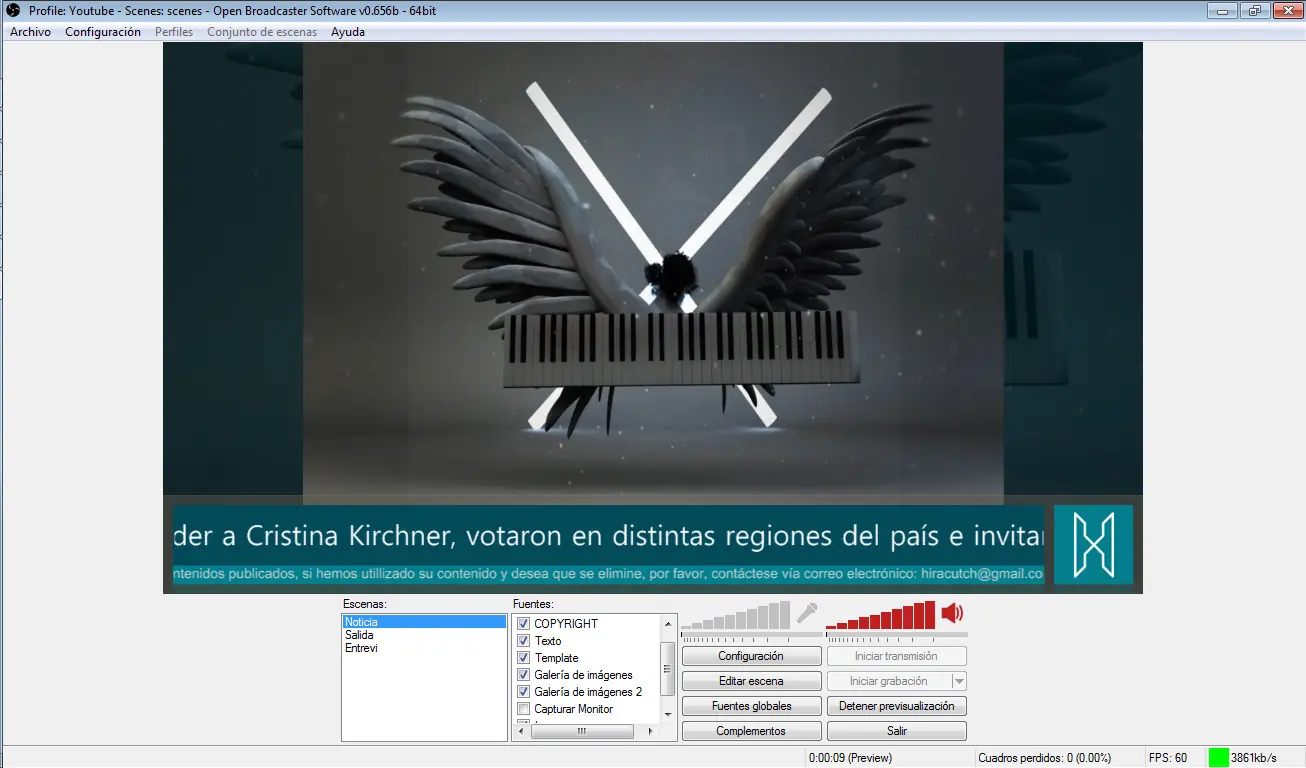Open the Configuración menu in the menu bar
The width and height of the screenshot is (1306, 768).
point(103,32)
